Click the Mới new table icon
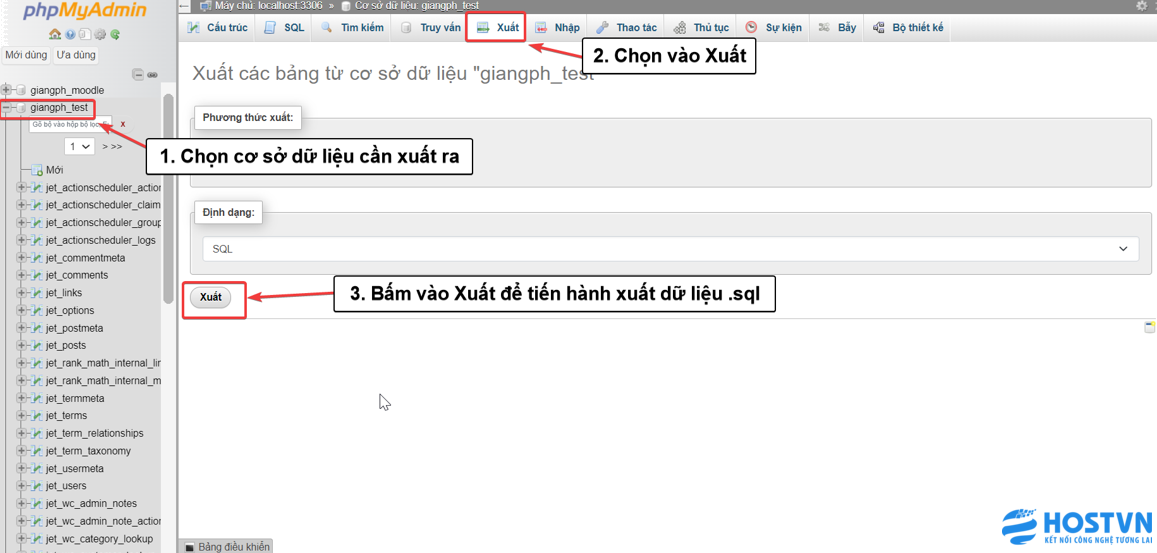Viewport: 1157px width, 553px height. (x=37, y=170)
